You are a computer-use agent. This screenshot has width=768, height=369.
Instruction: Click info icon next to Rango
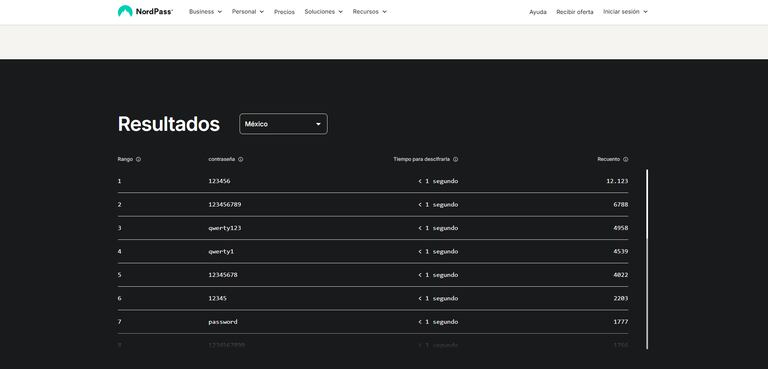coord(139,159)
